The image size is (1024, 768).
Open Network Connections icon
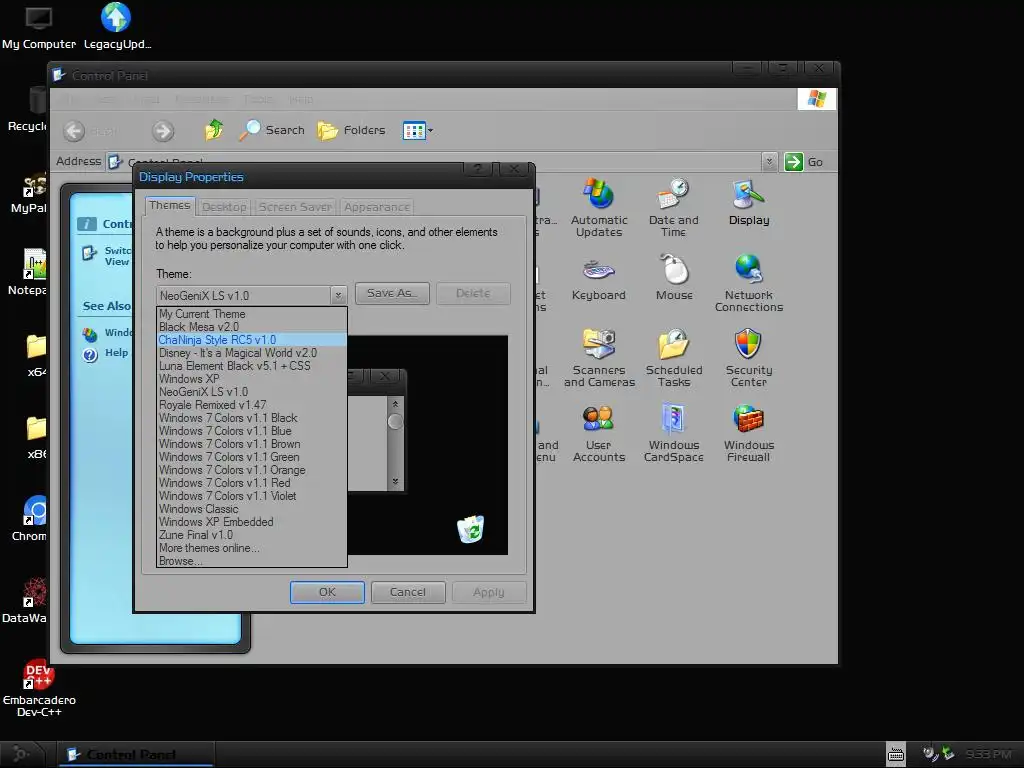tap(749, 283)
